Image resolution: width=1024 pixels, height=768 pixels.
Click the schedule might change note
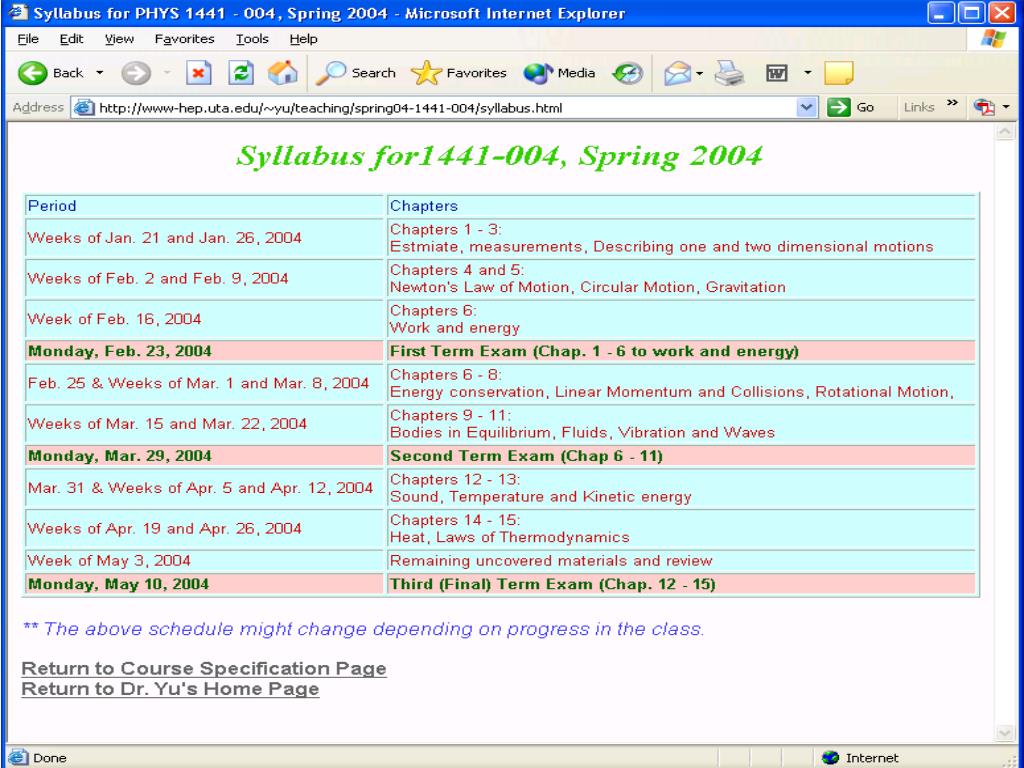[364, 629]
